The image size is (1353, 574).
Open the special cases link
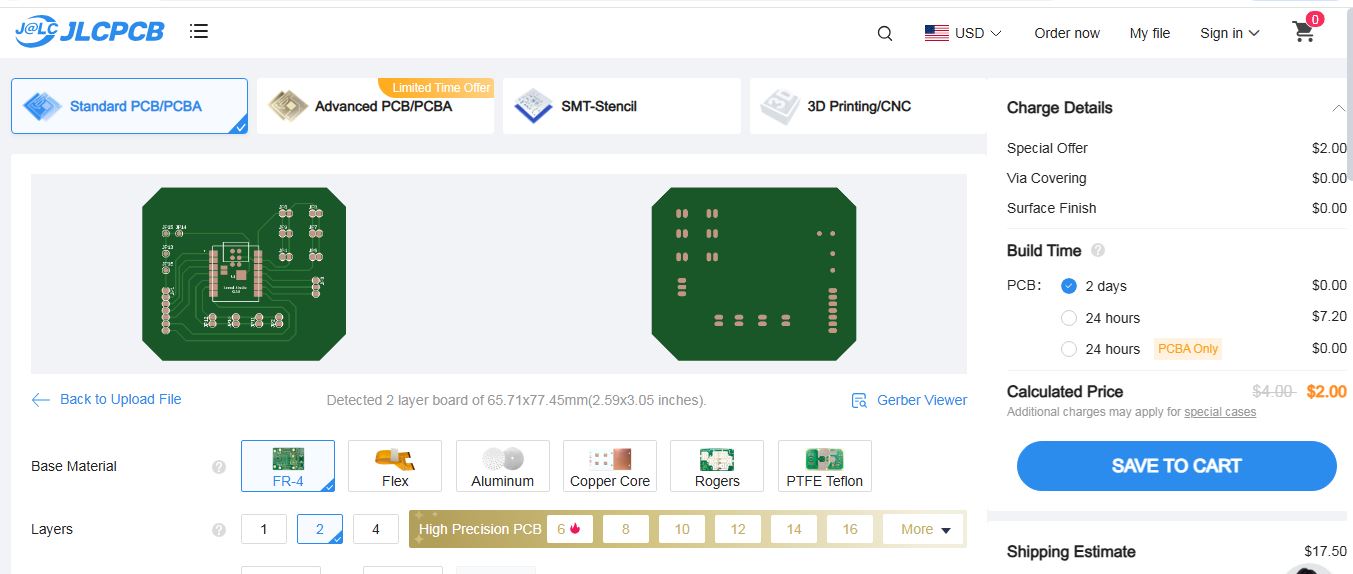(x=1220, y=412)
